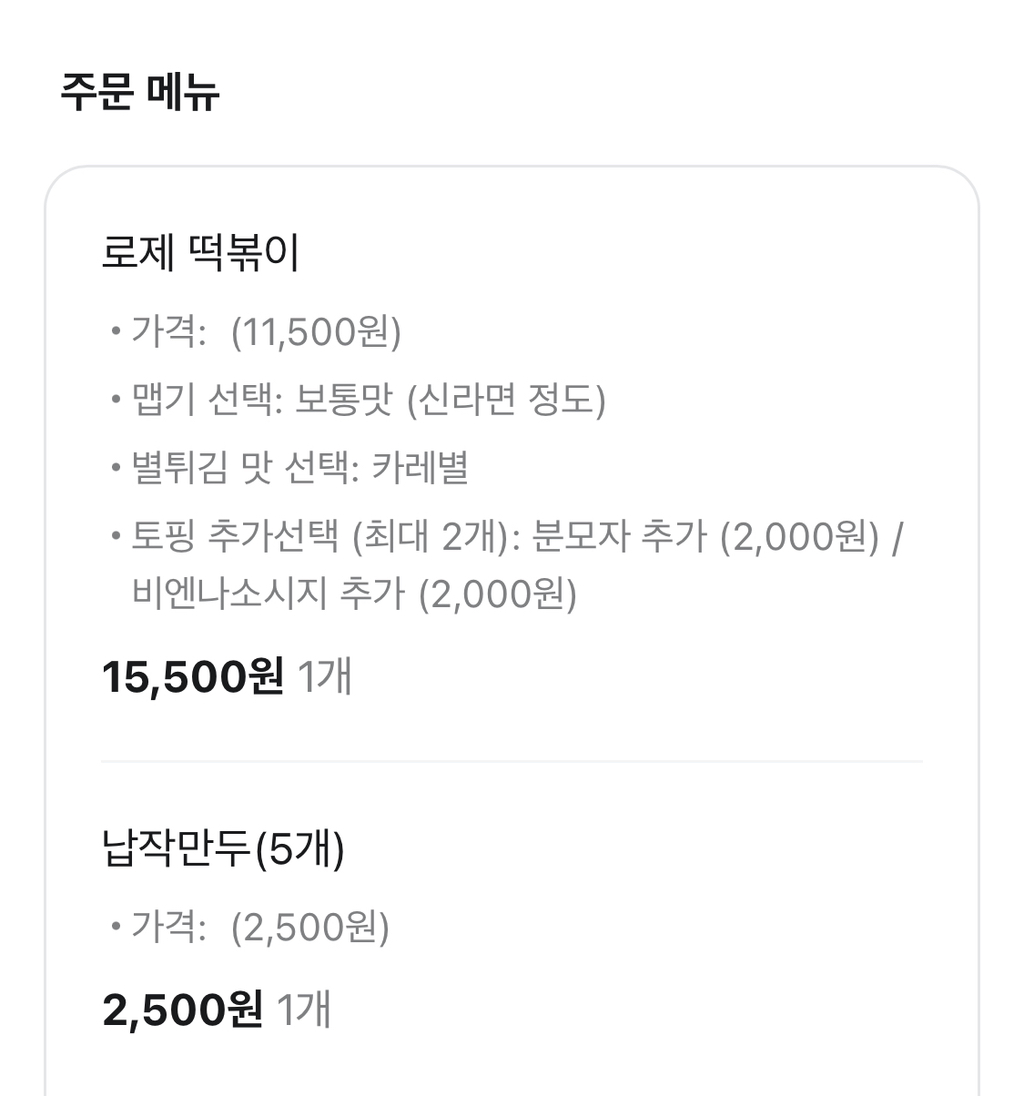Screen dimensions: 1024x1096
Task: Click the (2,500원) price in parentheses
Action: 310,929
